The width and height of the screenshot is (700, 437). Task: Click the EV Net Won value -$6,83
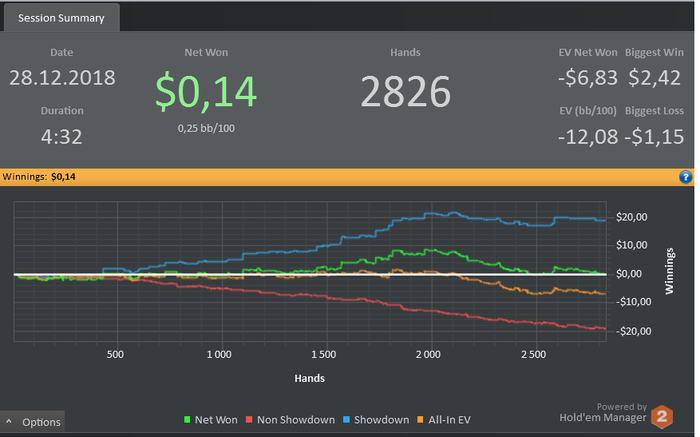coord(588,78)
